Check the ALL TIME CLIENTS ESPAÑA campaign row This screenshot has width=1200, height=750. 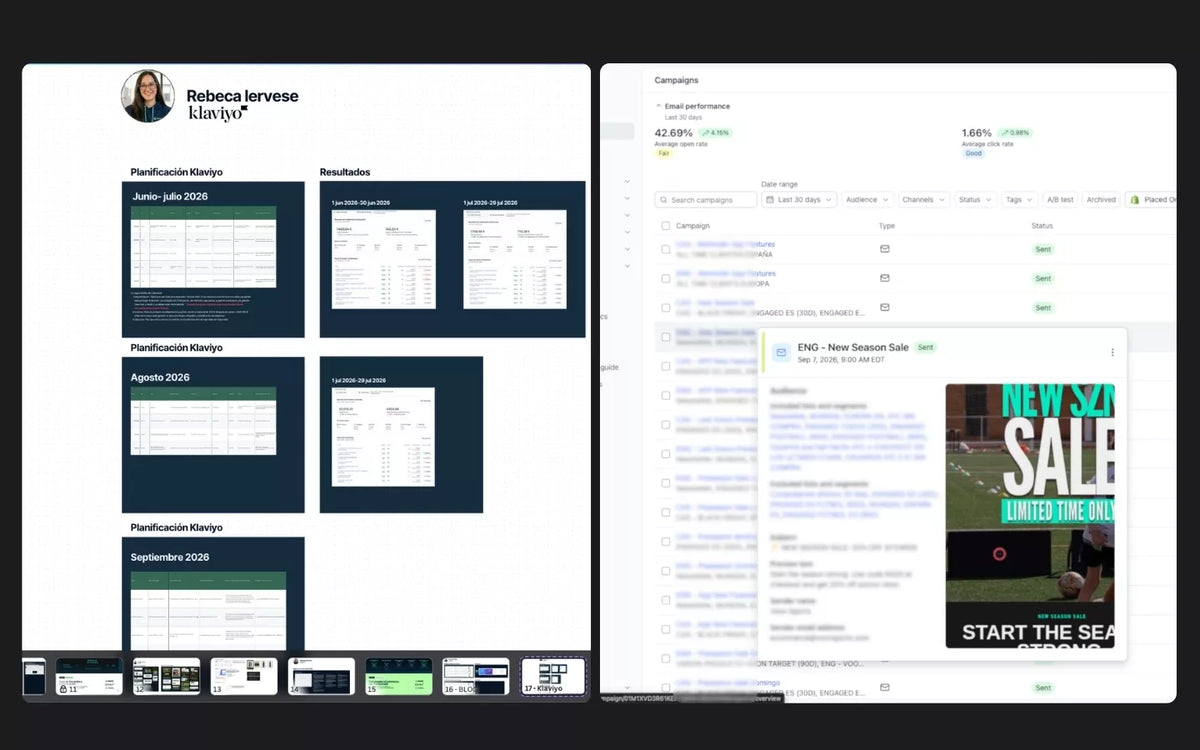[666, 249]
